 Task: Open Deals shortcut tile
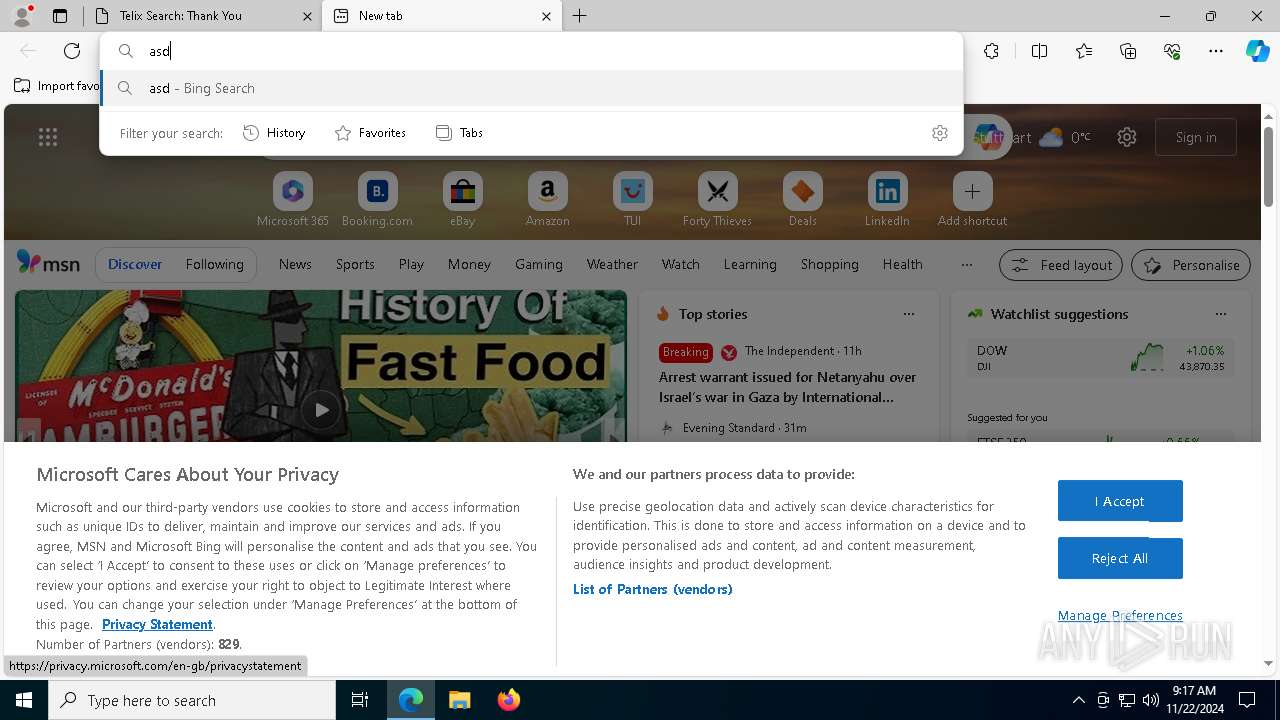click(x=802, y=200)
